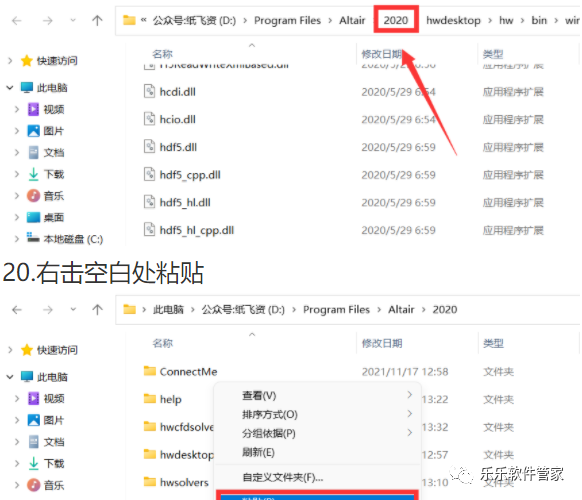
Task: Choose 刷新(E) from context menu
Action: (318, 452)
